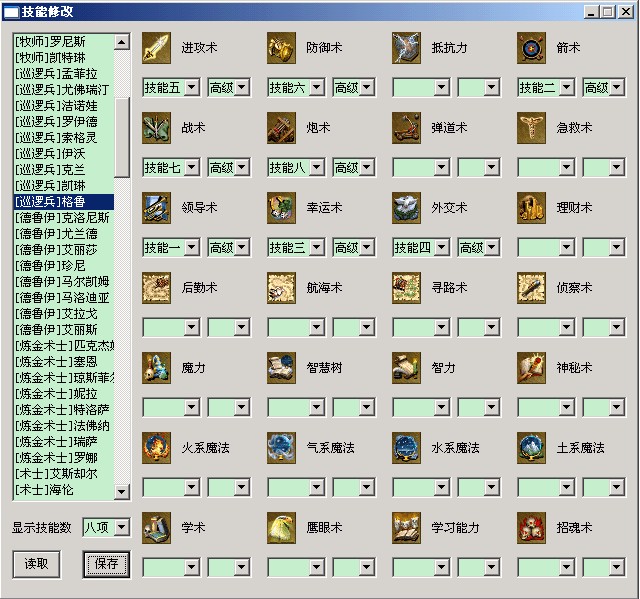
Task: Open the 防御术 level dropdown showing 高级
Action: point(353,87)
